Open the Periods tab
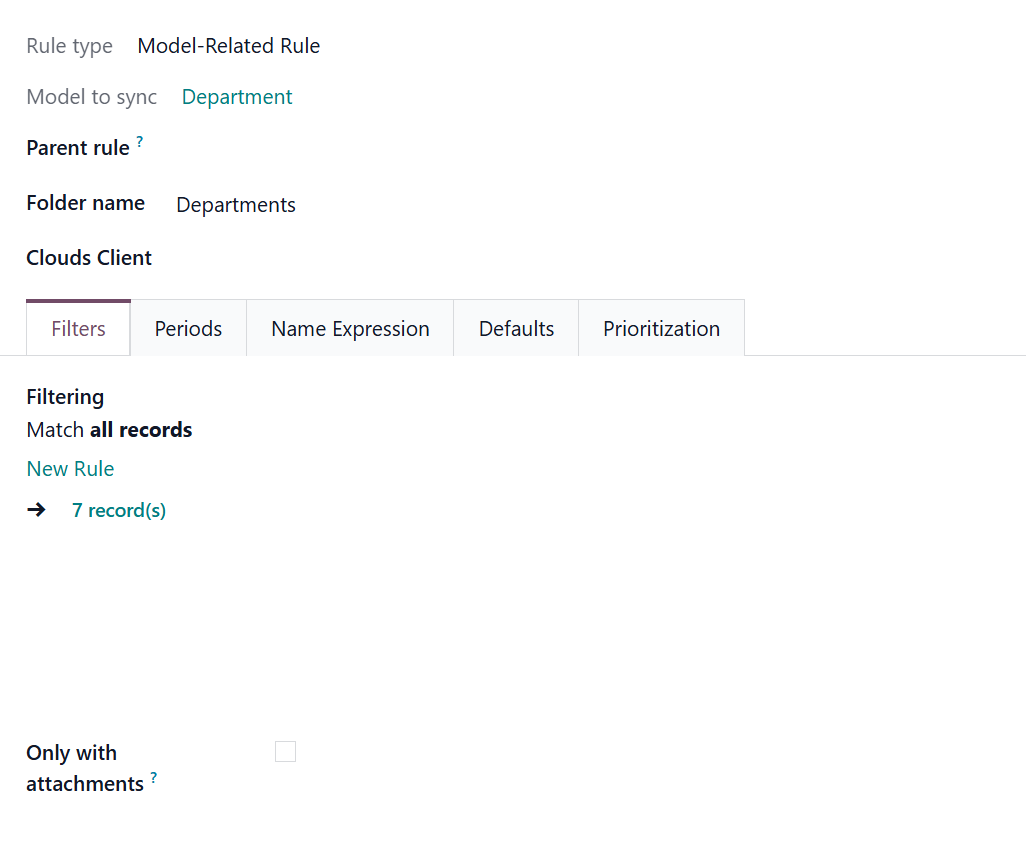Viewport: 1026px width, 856px height. (188, 329)
